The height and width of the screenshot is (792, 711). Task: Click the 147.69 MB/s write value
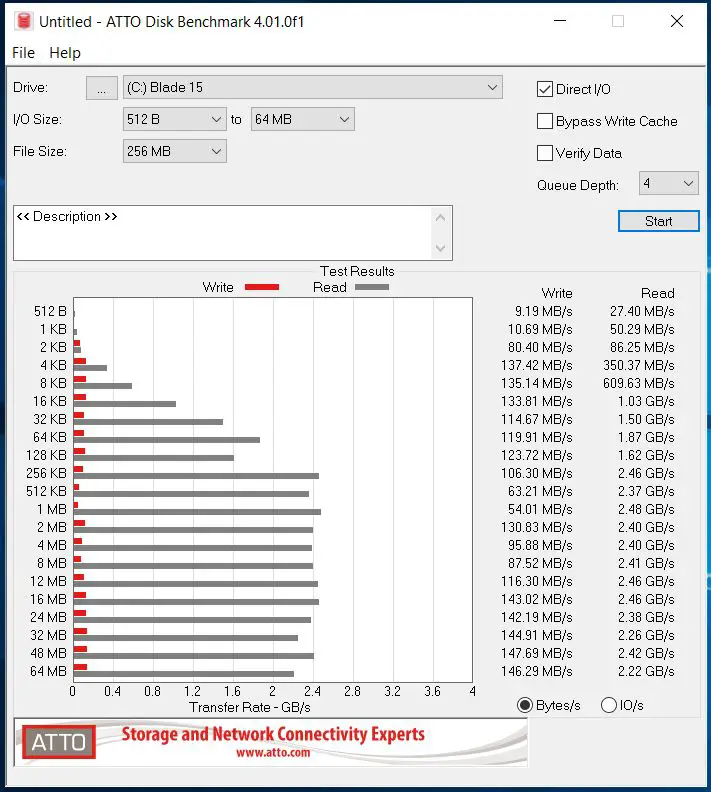[x=537, y=653]
